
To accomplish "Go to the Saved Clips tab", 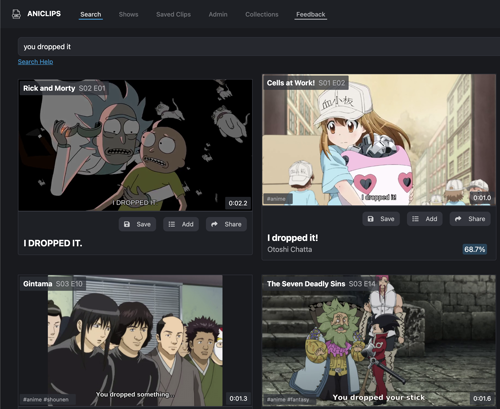I will click(x=173, y=14).
